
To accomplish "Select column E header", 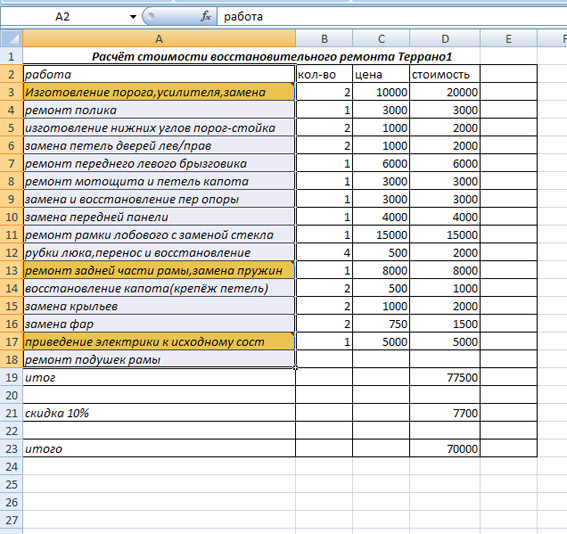I will coord(508,38).
